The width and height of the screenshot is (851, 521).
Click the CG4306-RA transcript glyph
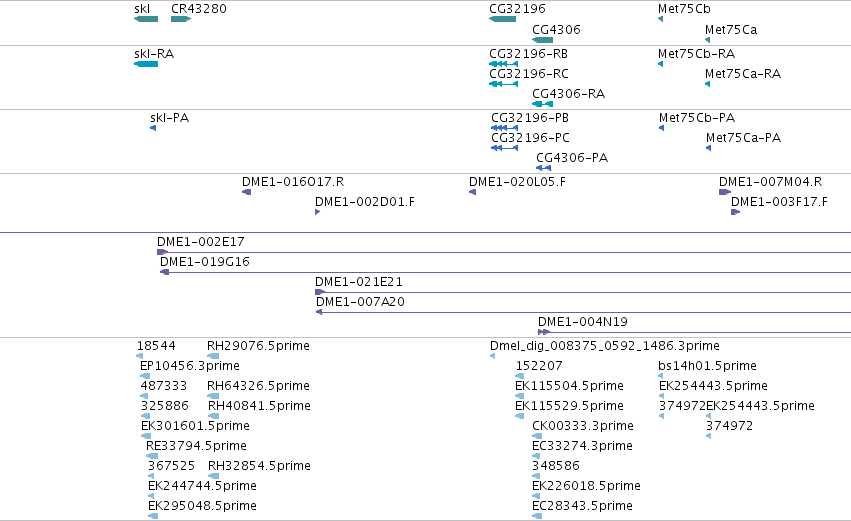coord(542,104)
